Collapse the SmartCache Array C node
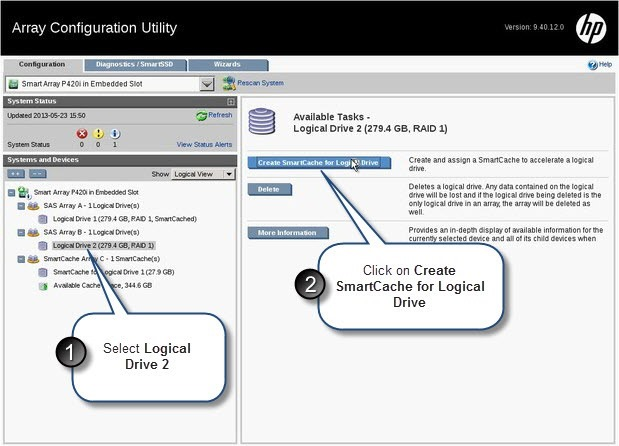The image size is (619, 446). click(21, 259)
